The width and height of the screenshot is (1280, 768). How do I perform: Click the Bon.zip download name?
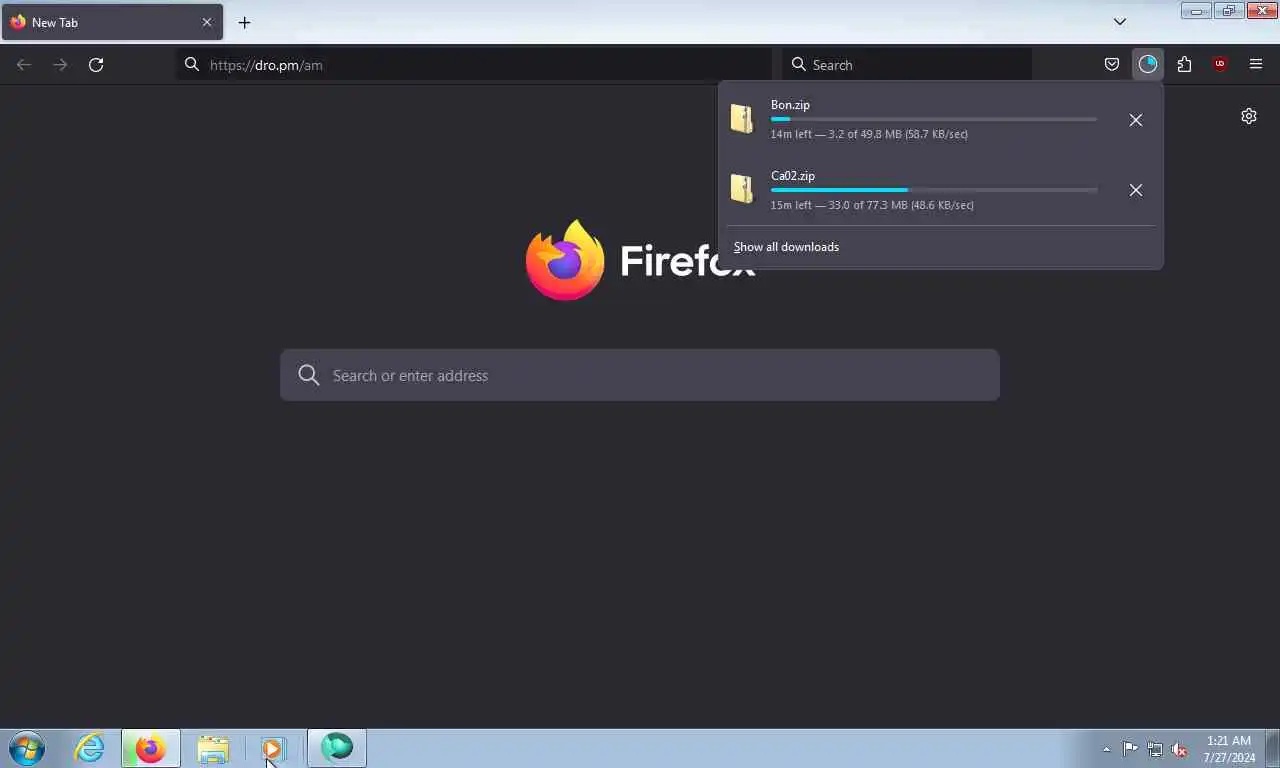(x=790, y=105)
